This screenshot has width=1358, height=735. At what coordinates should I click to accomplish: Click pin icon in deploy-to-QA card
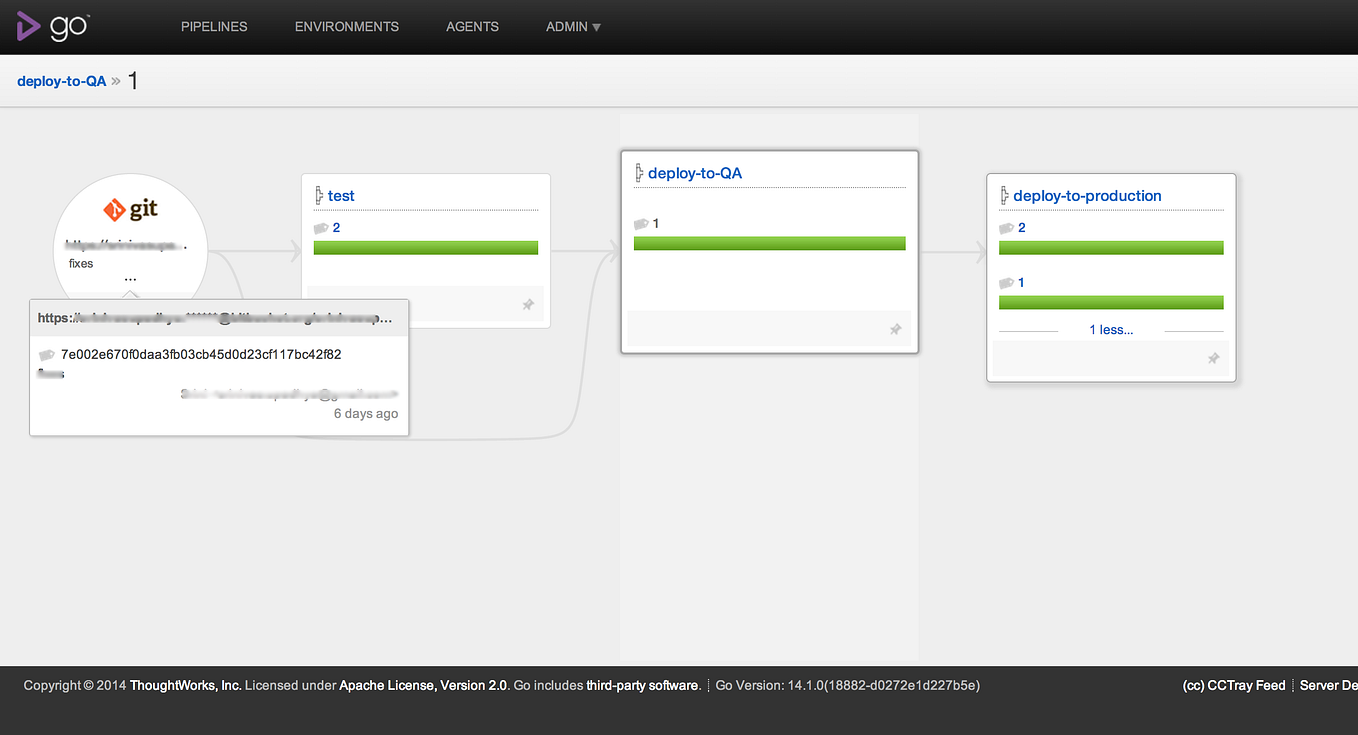coord(896,329)
